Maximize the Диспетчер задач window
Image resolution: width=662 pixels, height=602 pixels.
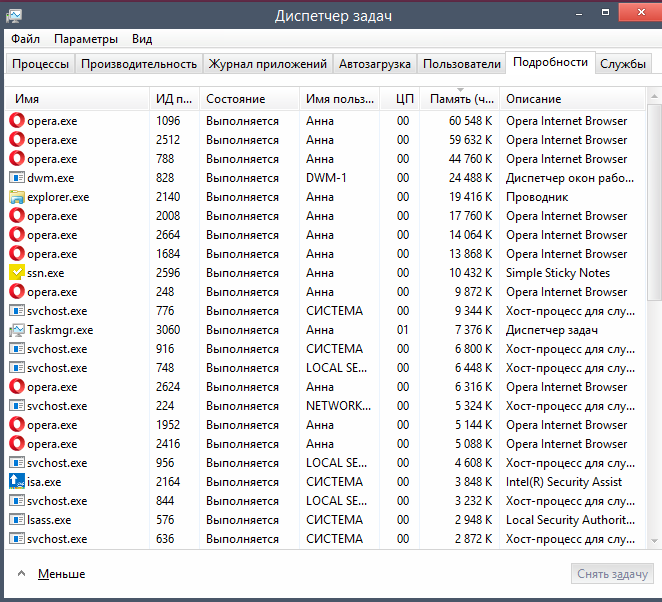pos(605,13)
